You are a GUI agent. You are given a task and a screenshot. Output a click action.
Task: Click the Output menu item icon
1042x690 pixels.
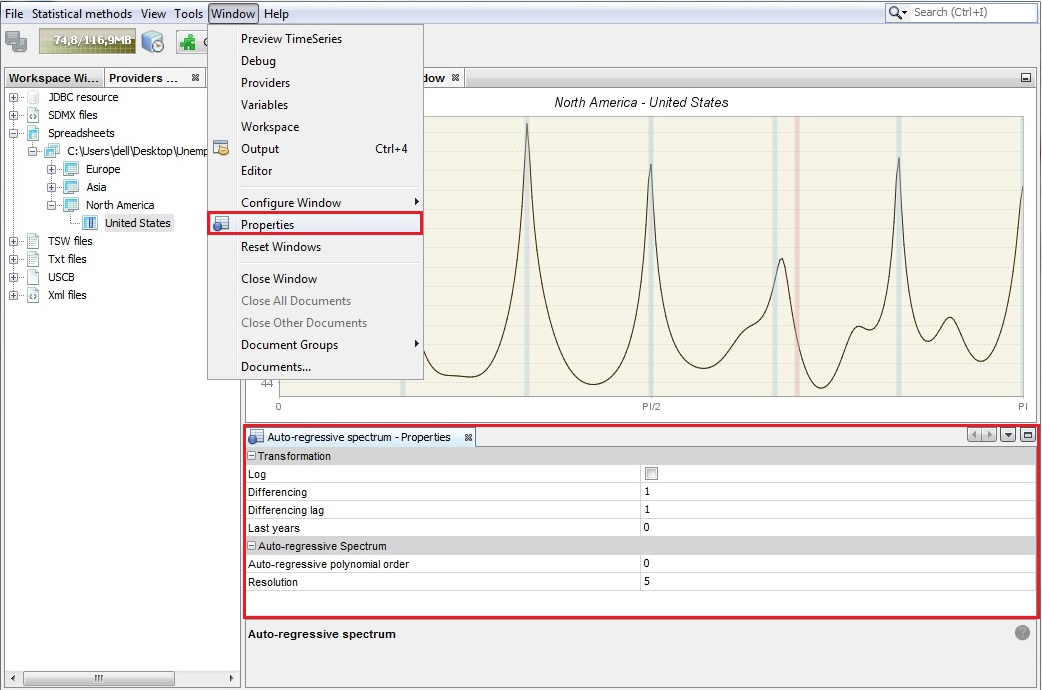pyautogui.click(x=221, y=148)
